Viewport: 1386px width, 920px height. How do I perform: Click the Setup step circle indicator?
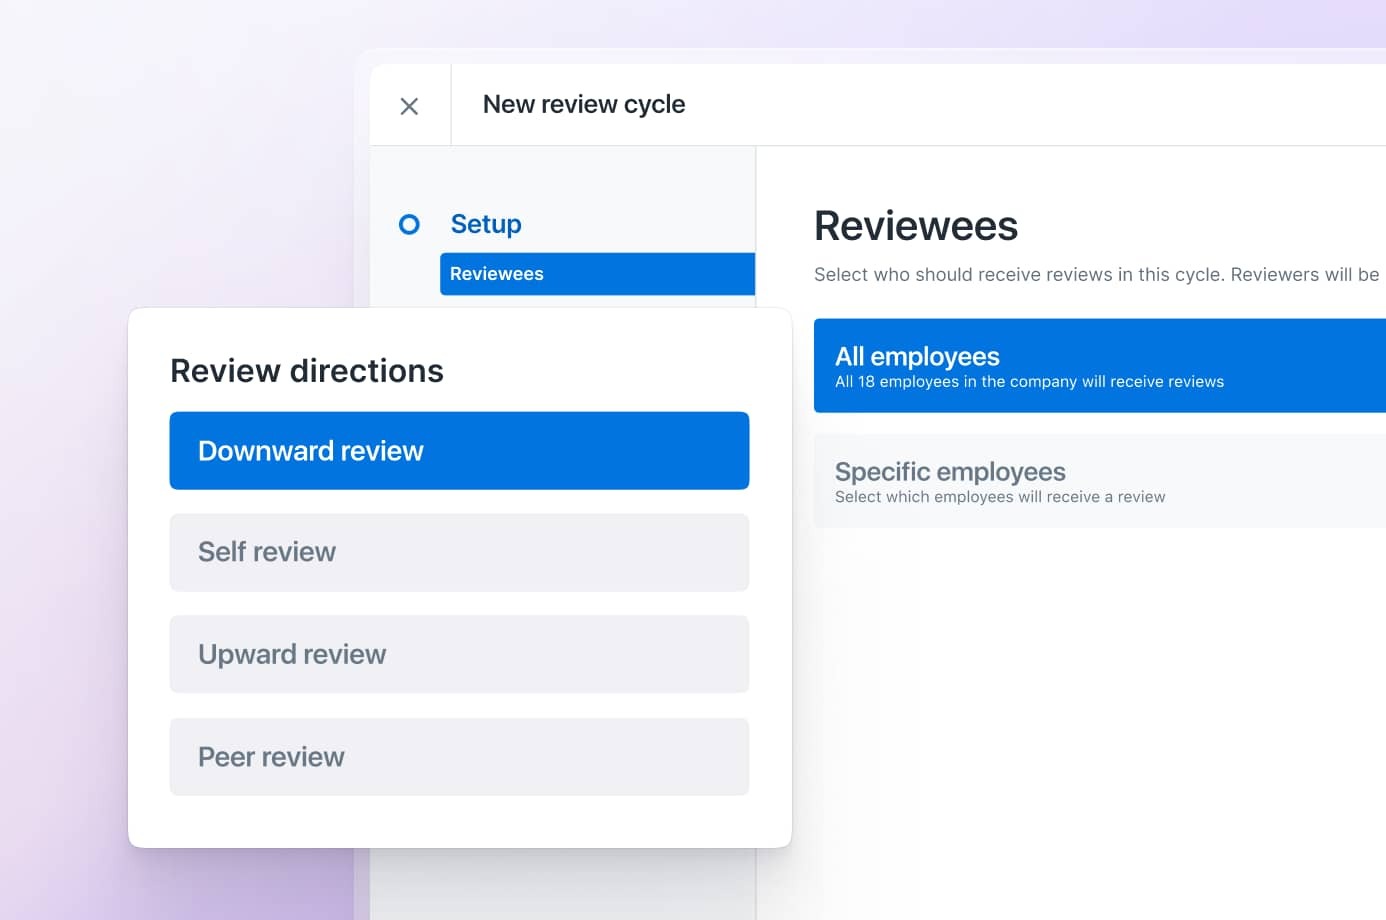(409, 224)
